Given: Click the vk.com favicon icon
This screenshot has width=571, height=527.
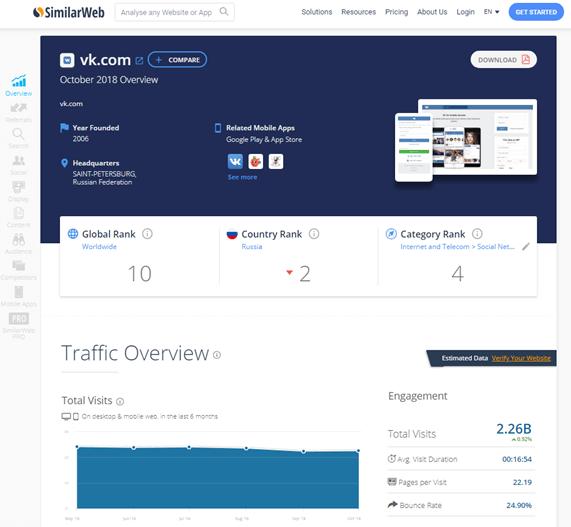Looking at the screenshot, I should click(67, 60).
